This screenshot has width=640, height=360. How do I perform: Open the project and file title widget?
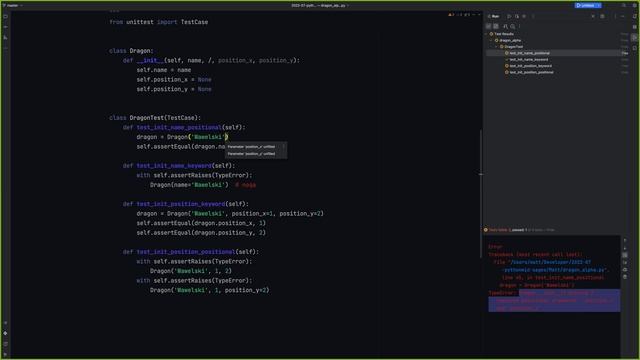pos(320,5)
